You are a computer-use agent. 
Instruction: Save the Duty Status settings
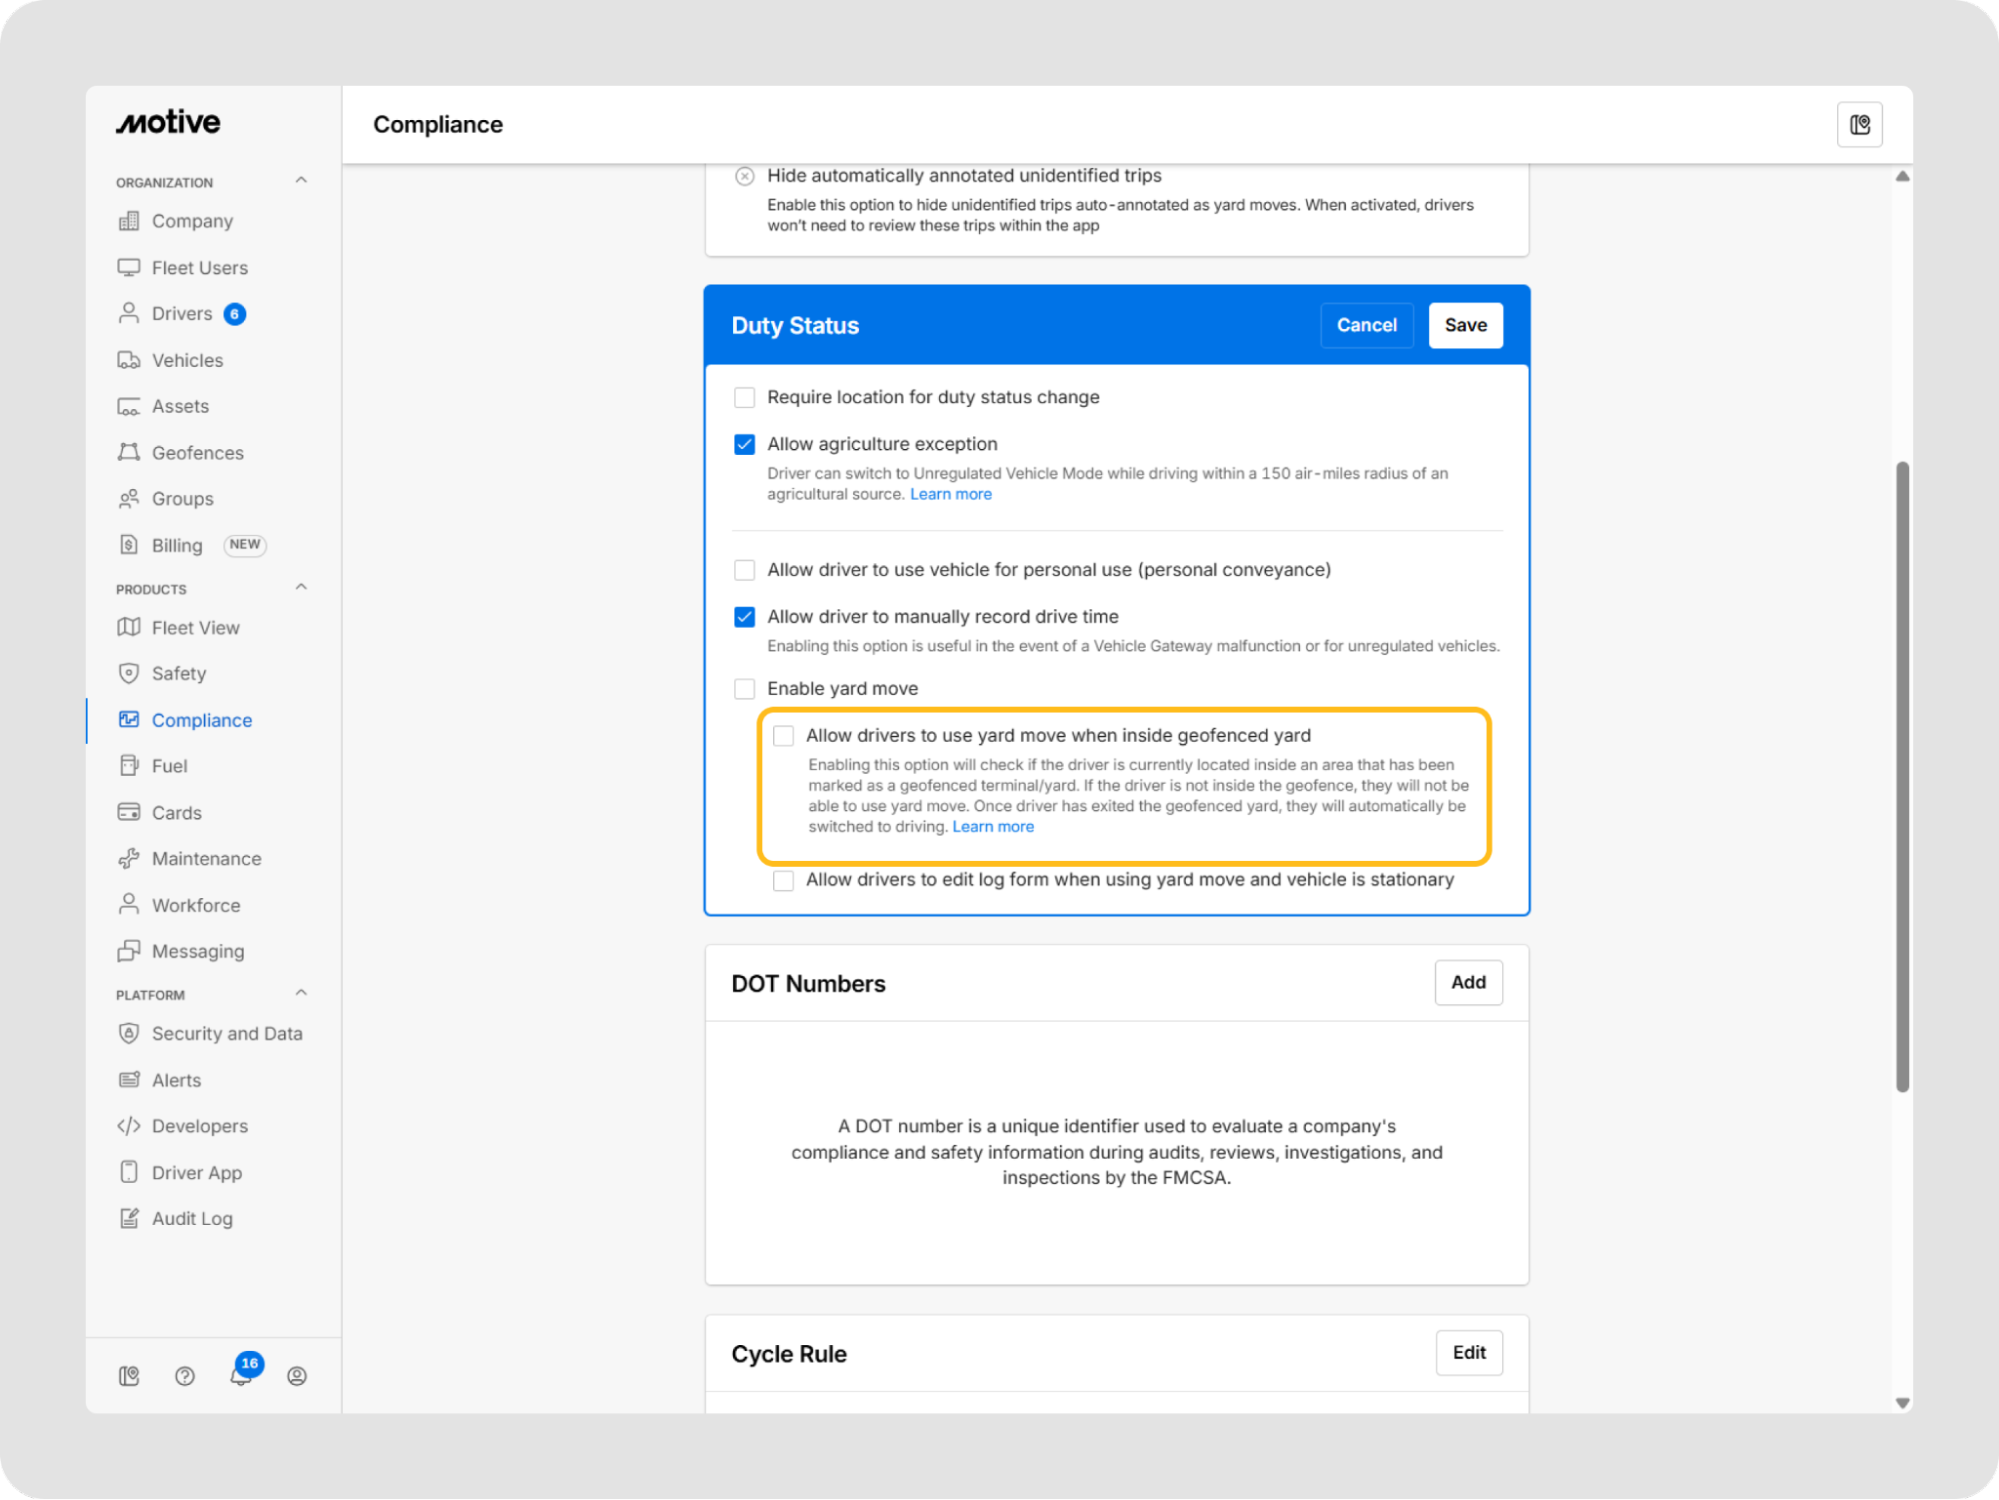(x=1465, y=325)
